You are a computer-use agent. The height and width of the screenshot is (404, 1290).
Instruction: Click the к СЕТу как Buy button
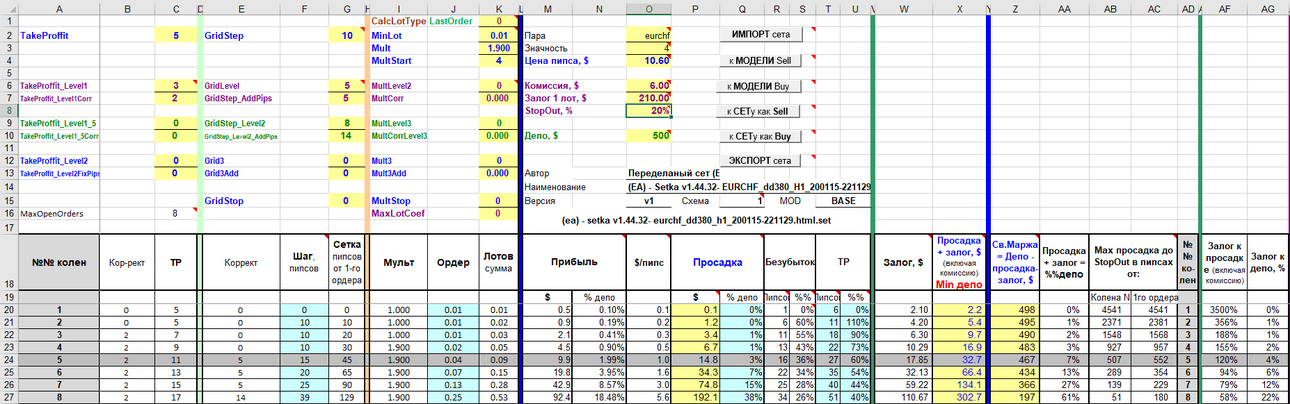coord(761,136)
